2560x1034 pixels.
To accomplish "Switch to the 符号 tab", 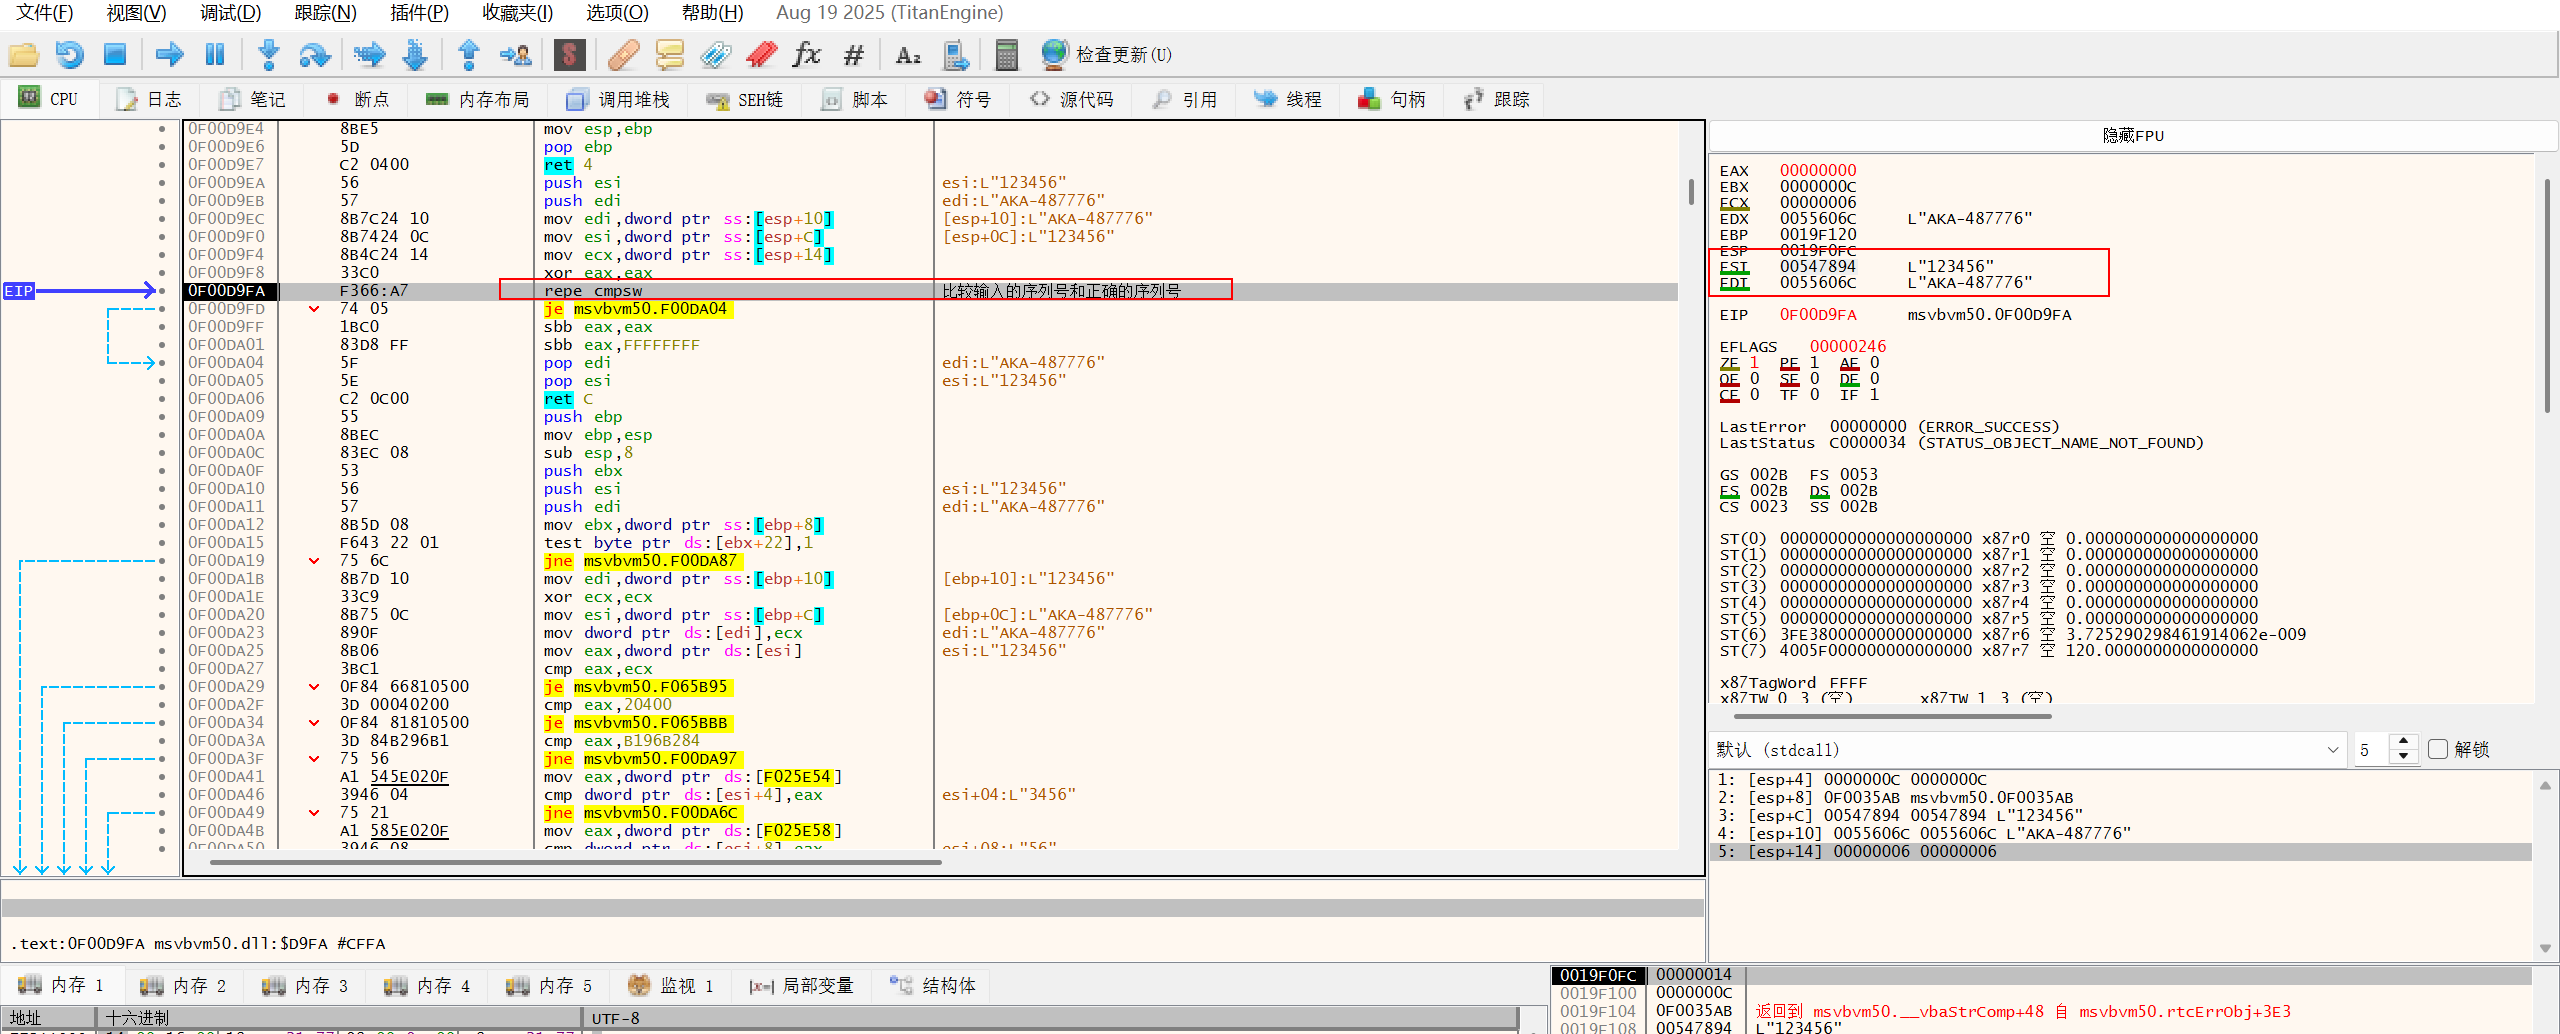I will 958,99.
